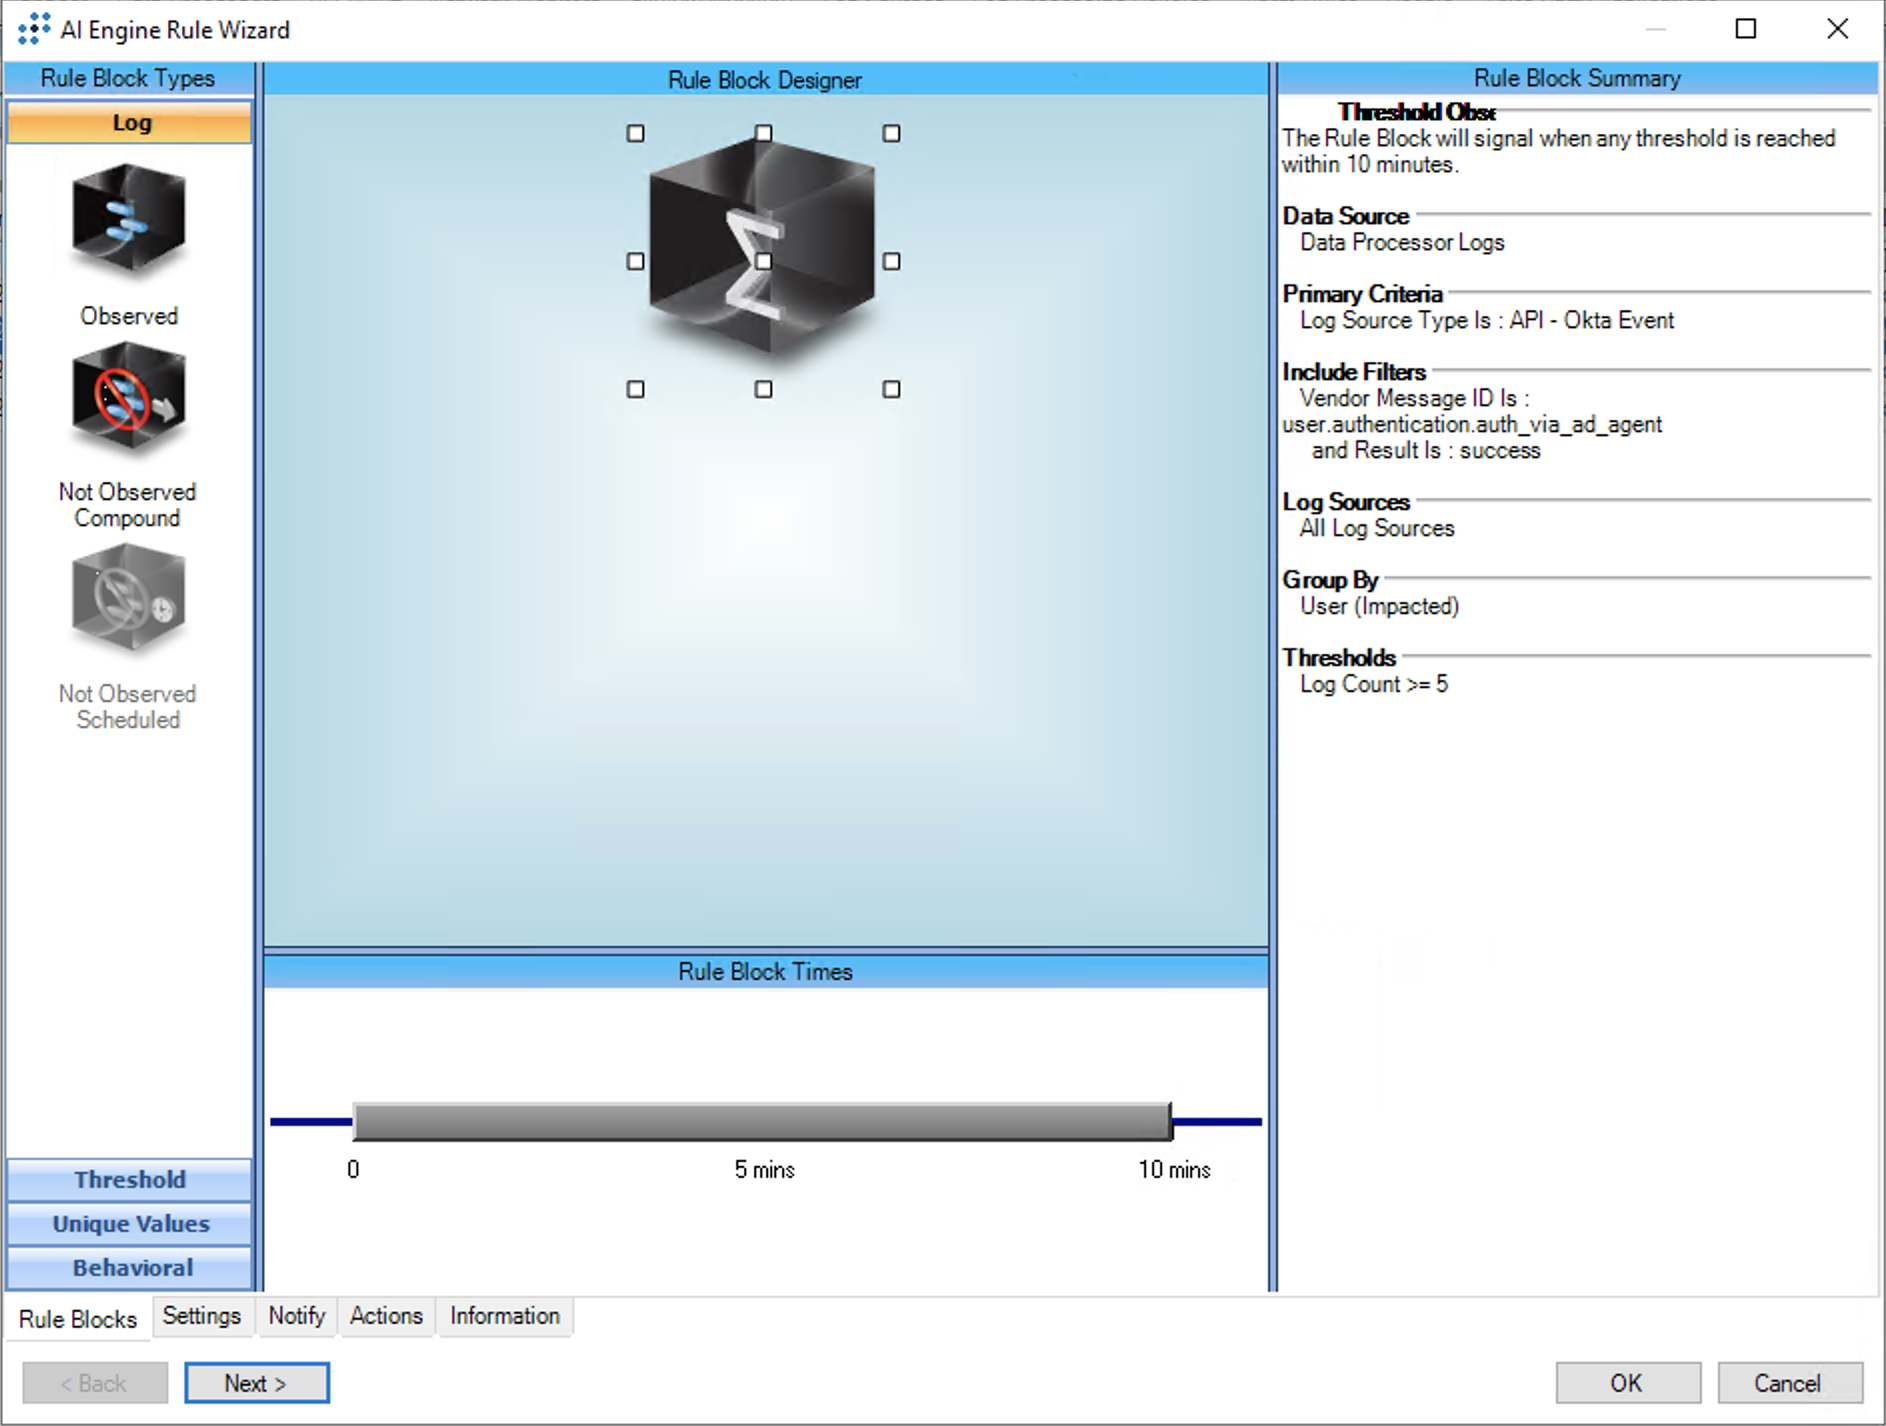Select the Observed log rule block icon
This screenshot has height=1426, width=1886.
coord(128,221)
